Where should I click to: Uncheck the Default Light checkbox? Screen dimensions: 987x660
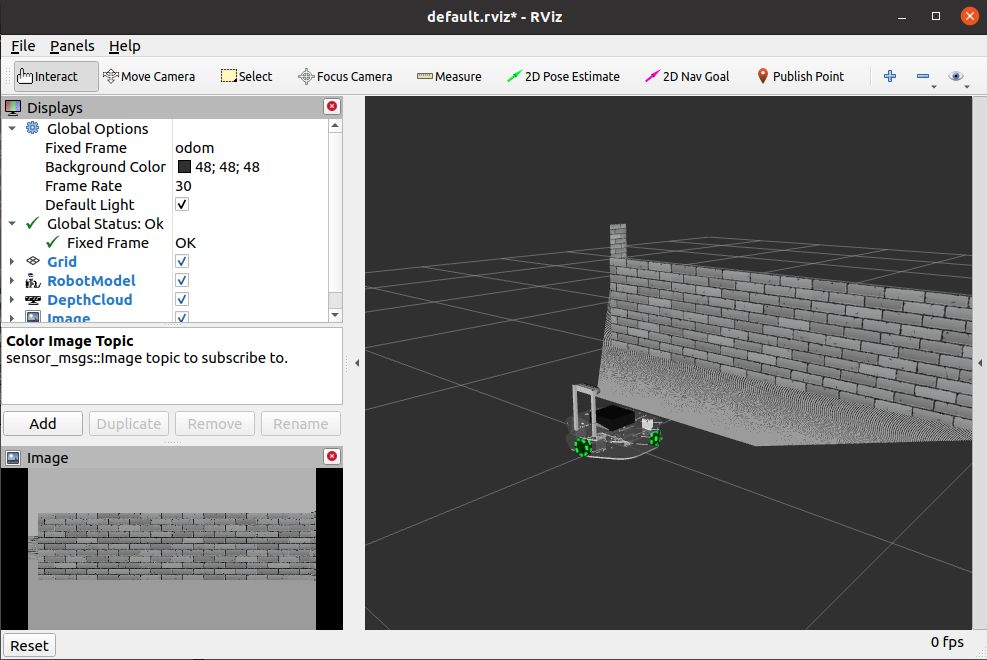pos(182,204)
